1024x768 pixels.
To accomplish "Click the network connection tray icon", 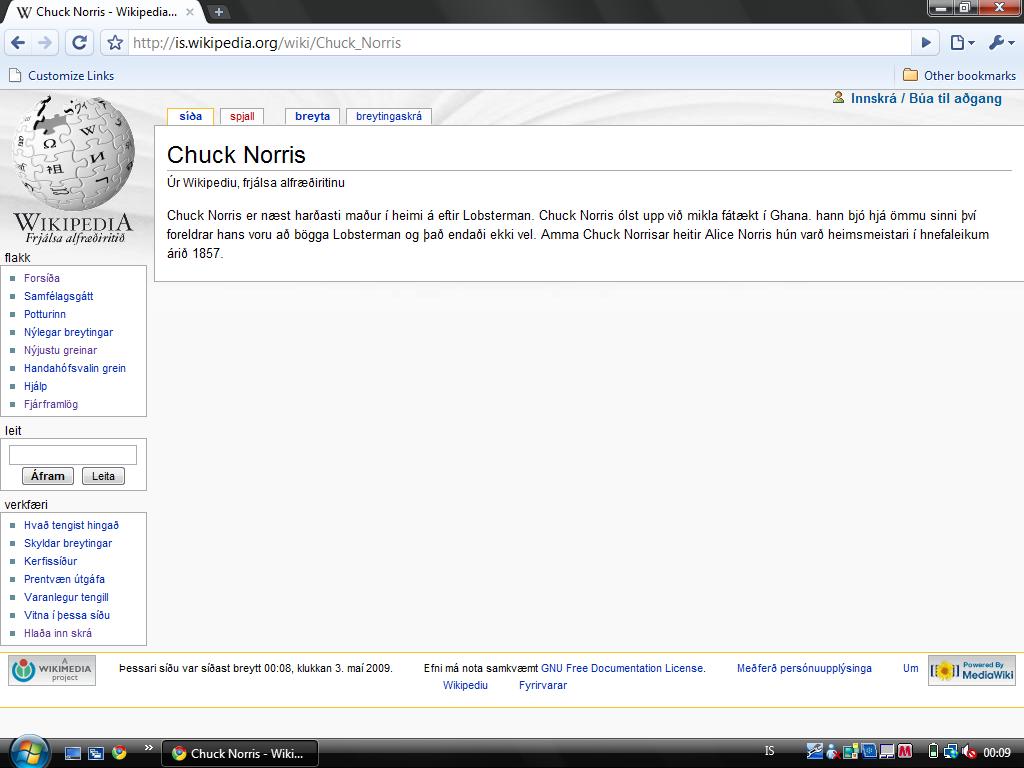I will coord(950,752).
